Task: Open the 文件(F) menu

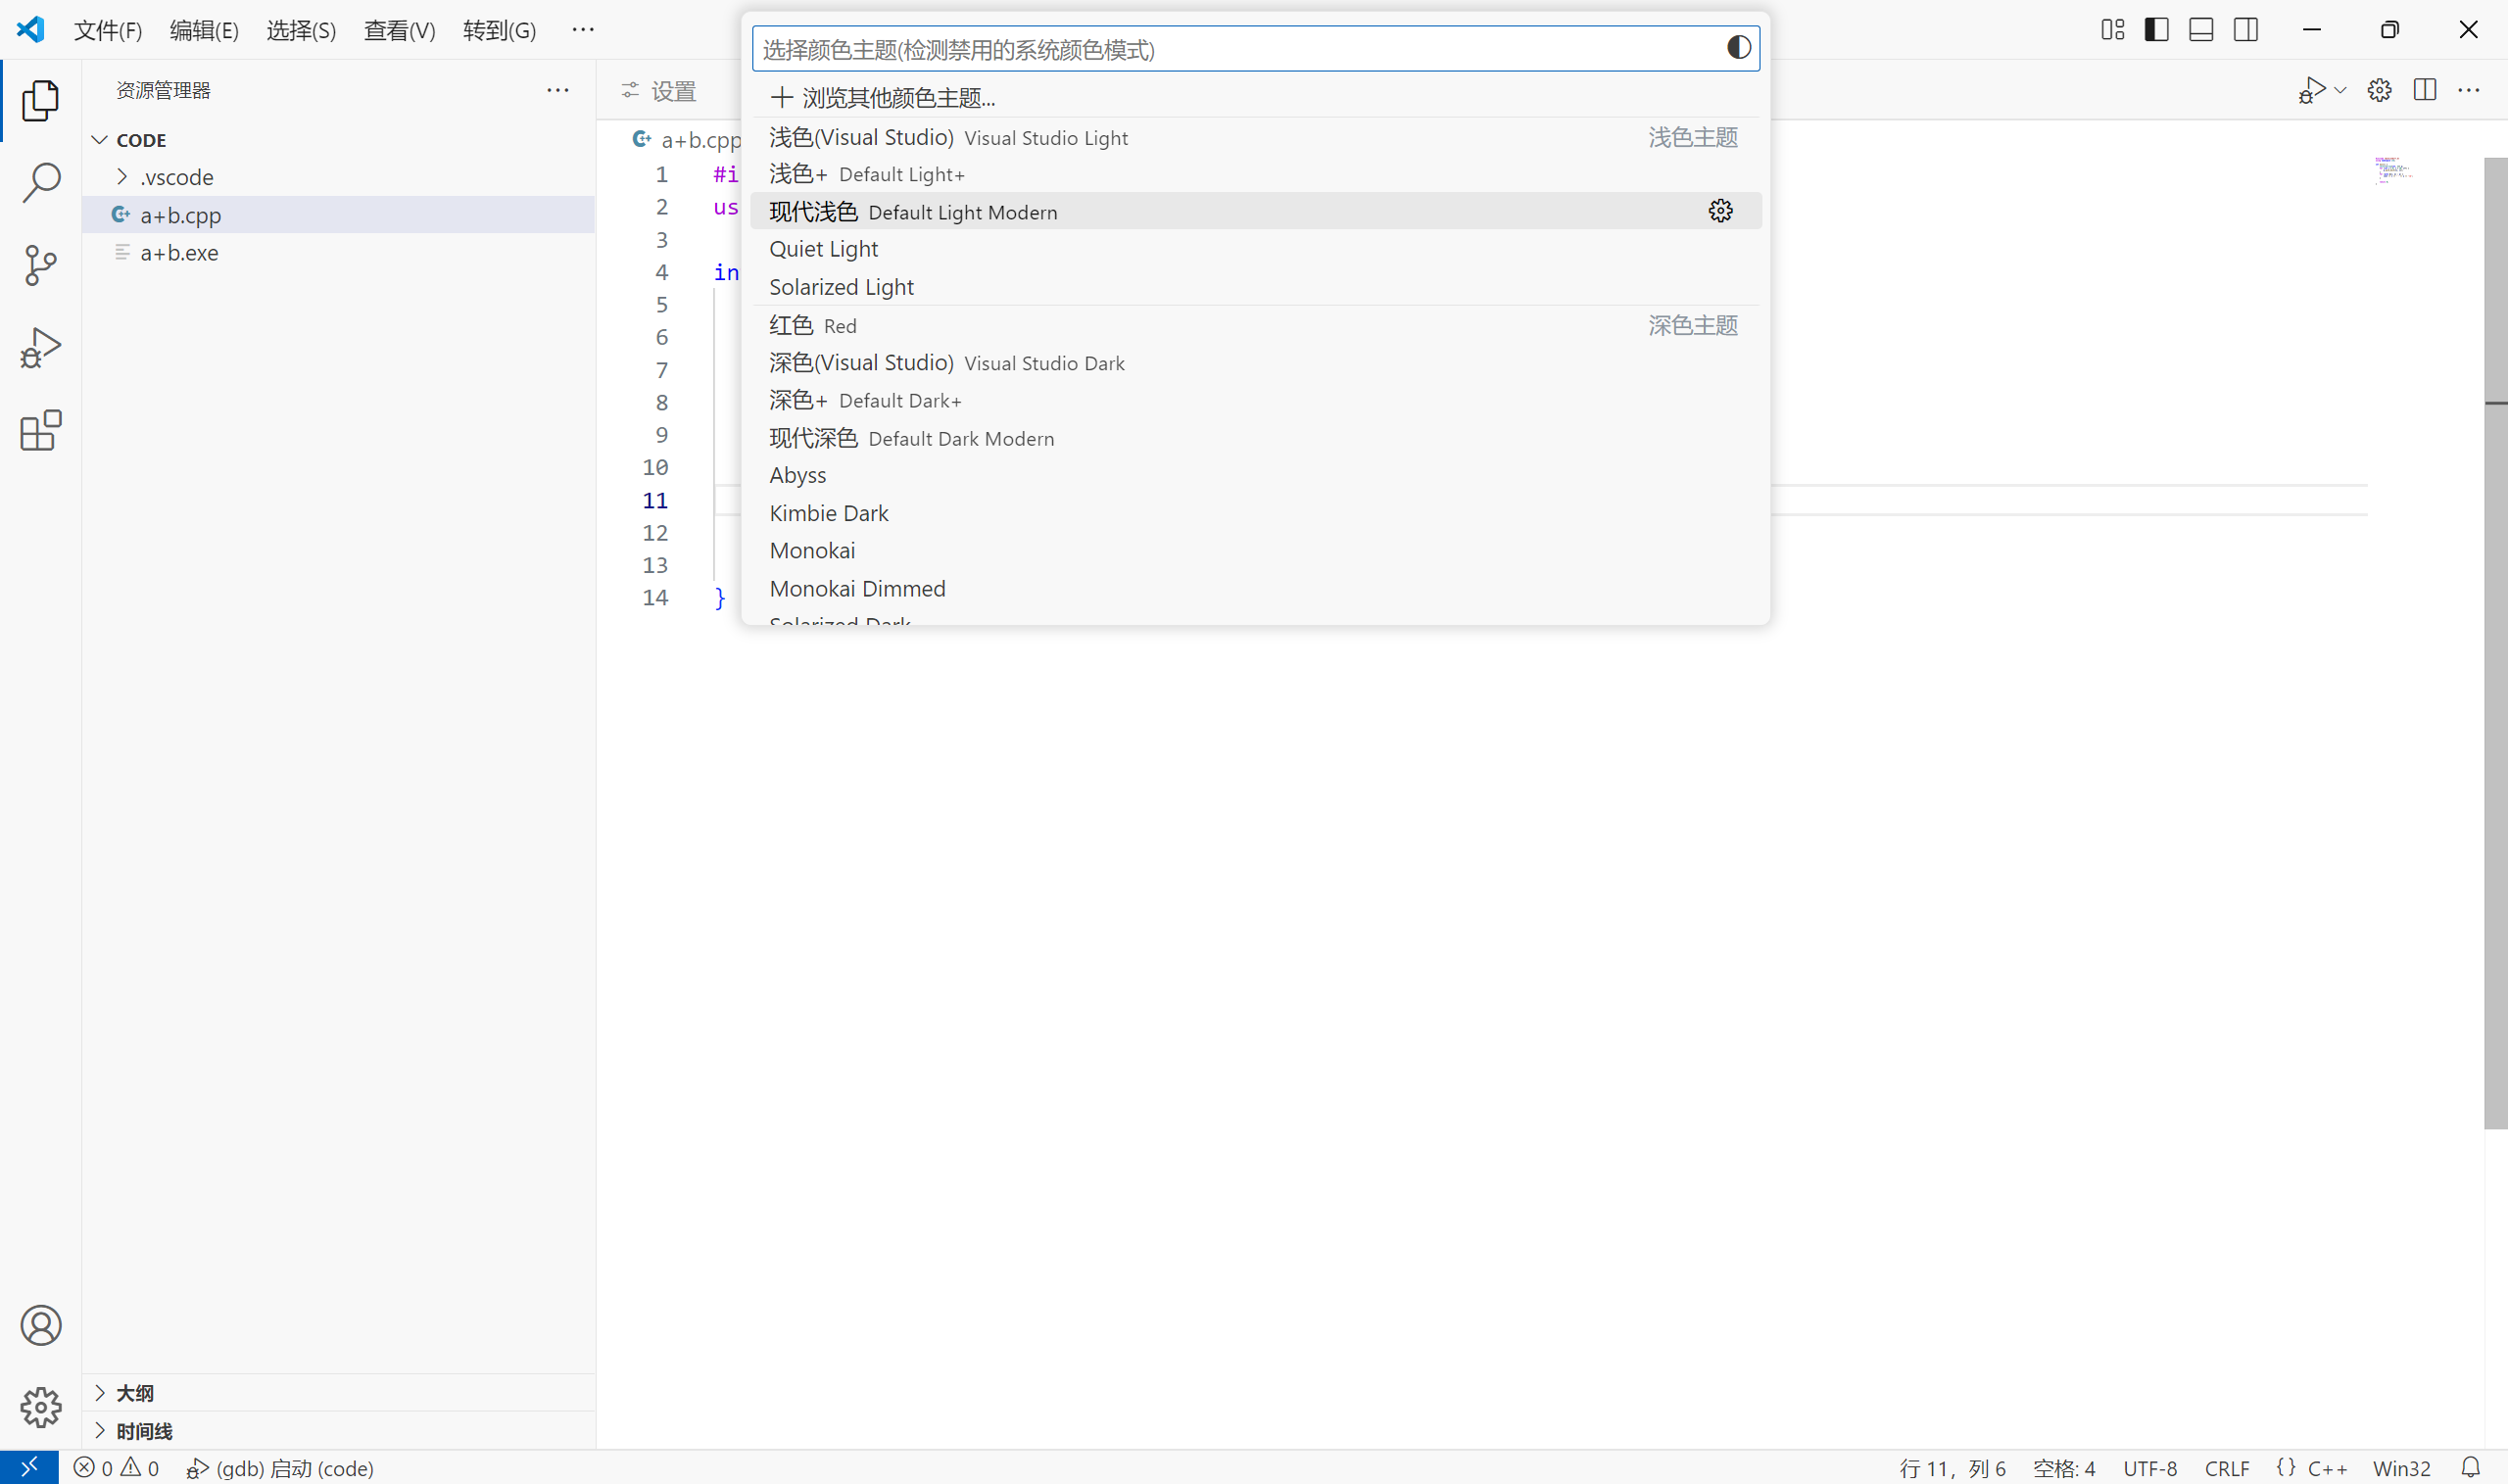Action: [108, 30]
